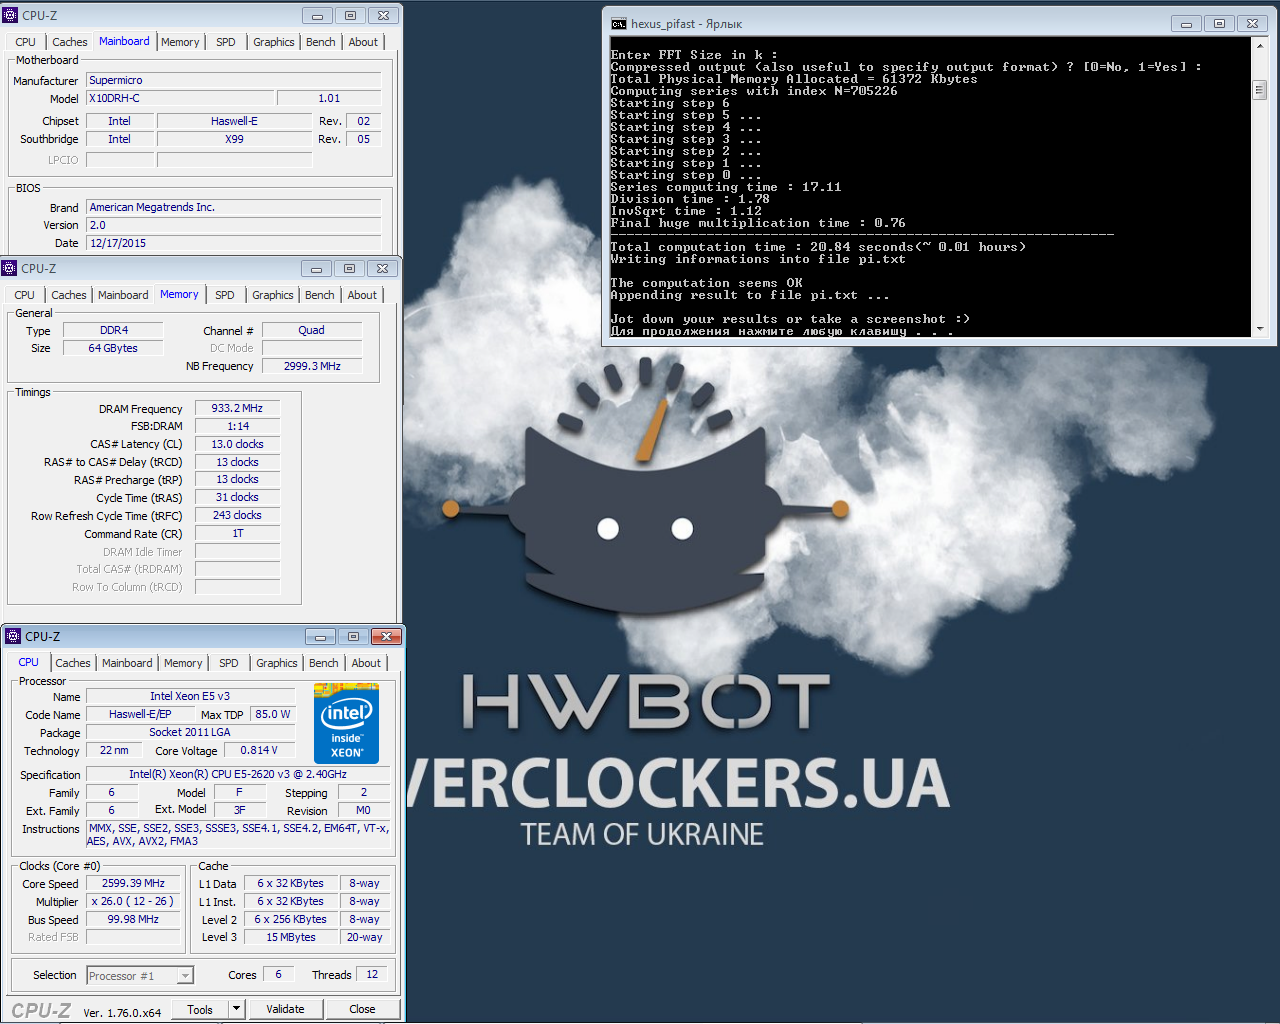Image resolution: width=1280 pixels, height=1024 pixels.
Task: Click the NB Frequency value 2999.3 MHz
Action: (x=312, y=366)
